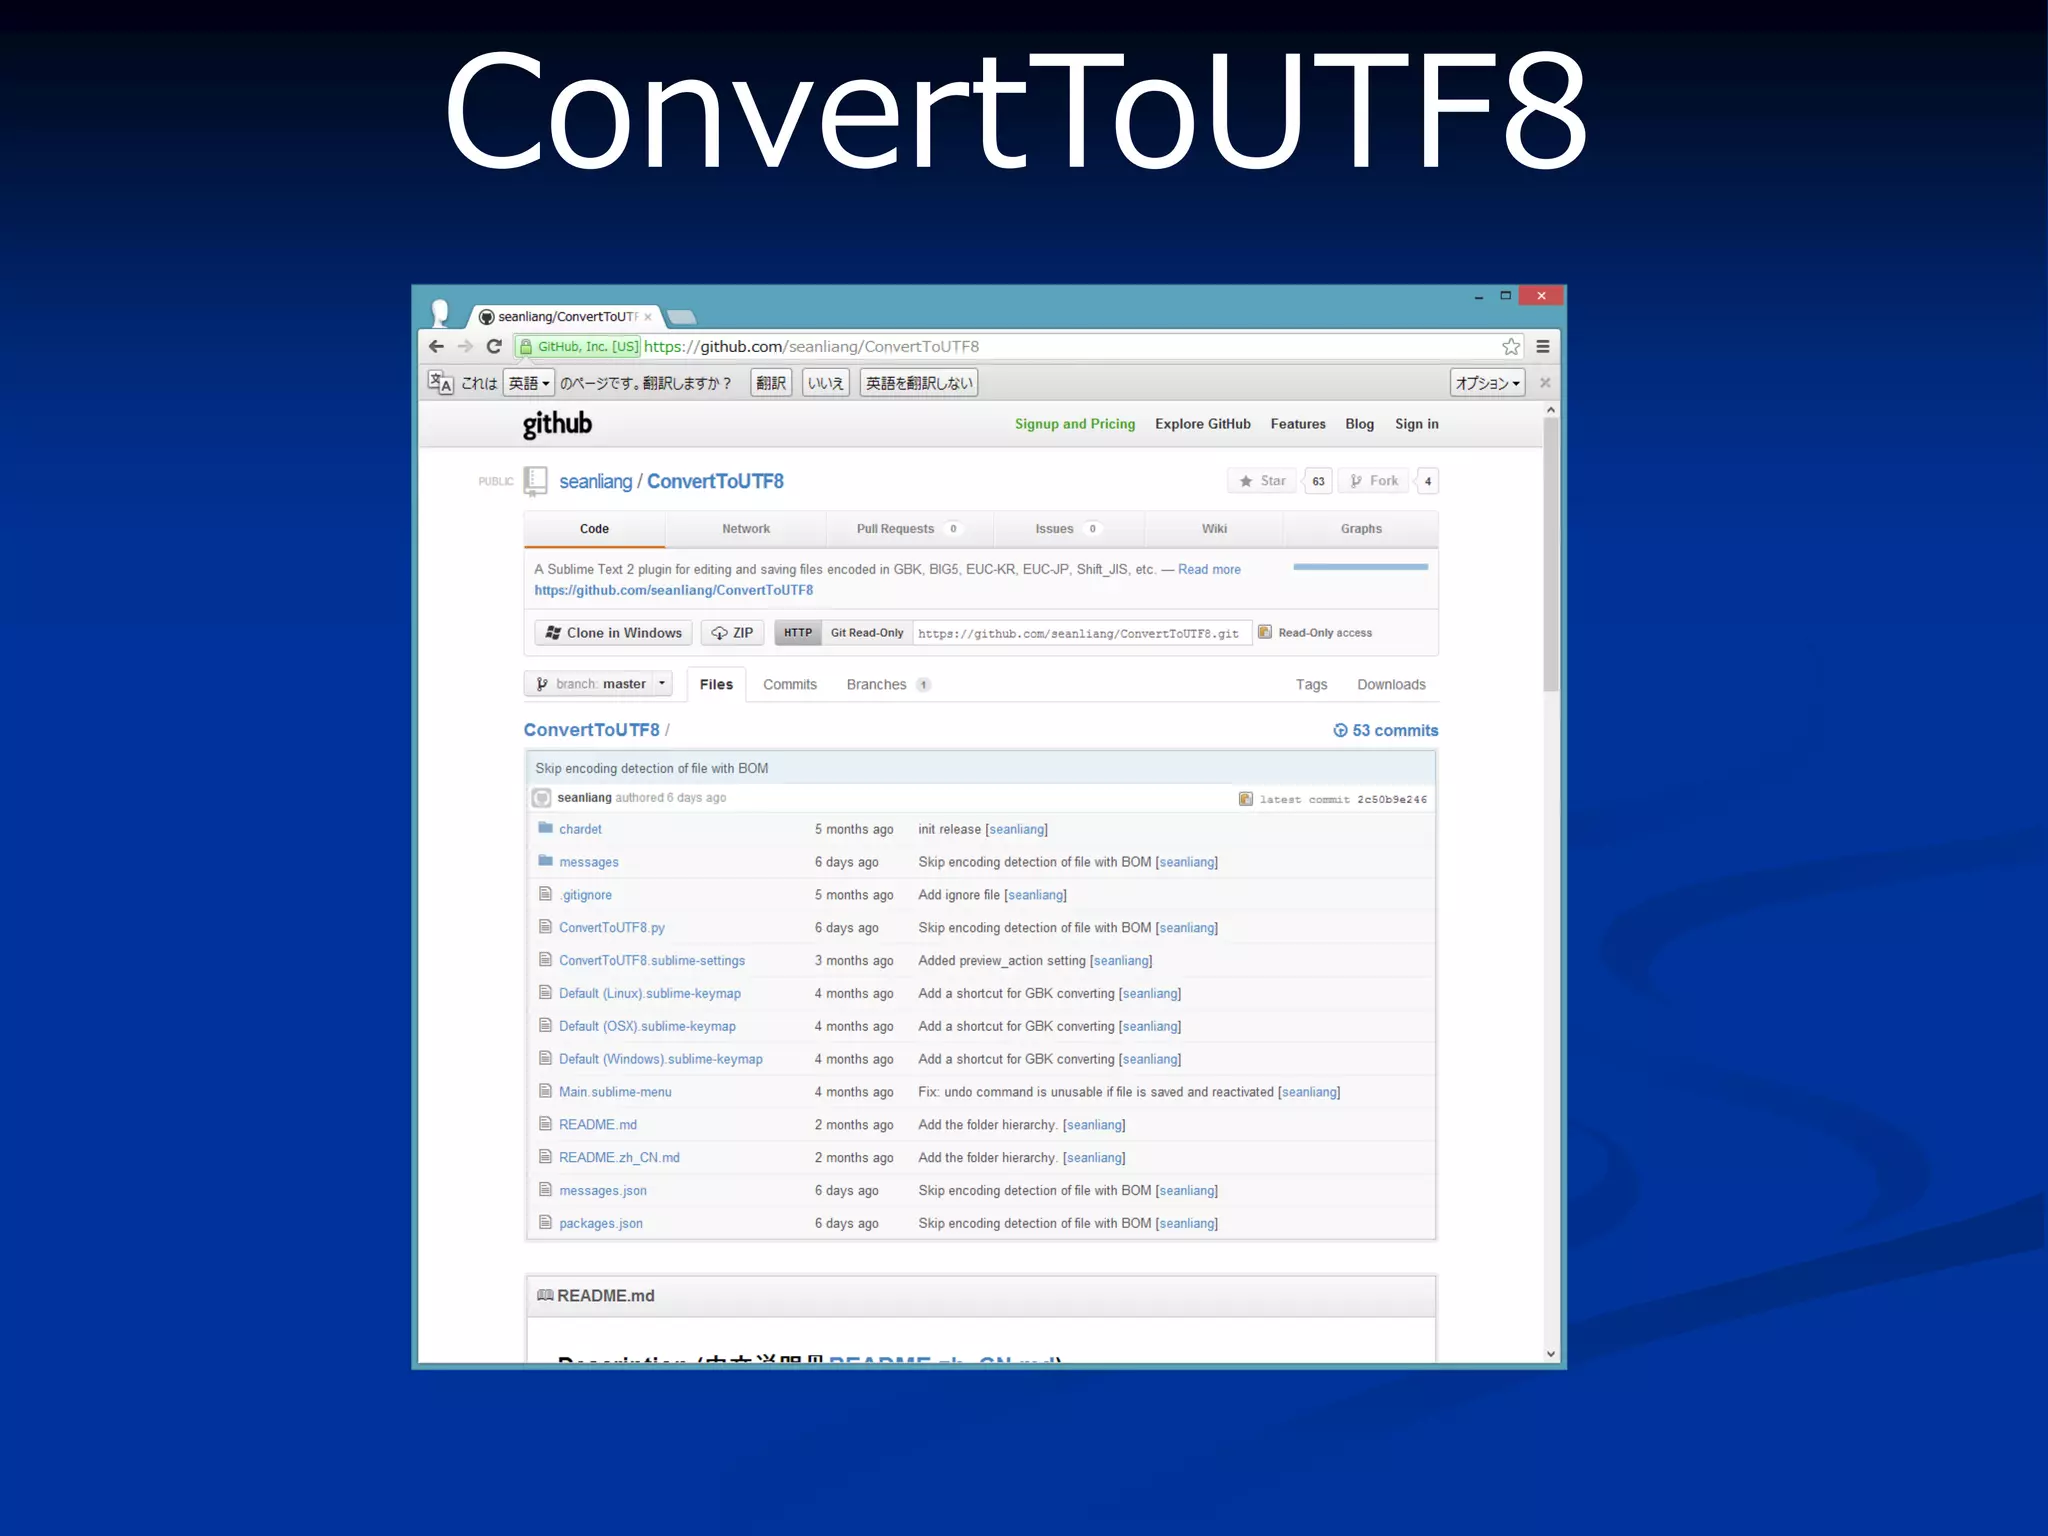Click the star count 63
The width and height of the screenshot is (2048, 1536).
[x=1318, y=481]
